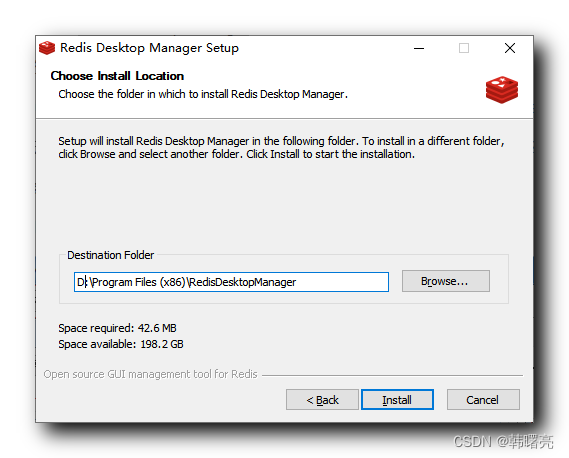Click the 'Choose Install Location' heading
Screen dimensions: 569x458
[x=117, y=76]
